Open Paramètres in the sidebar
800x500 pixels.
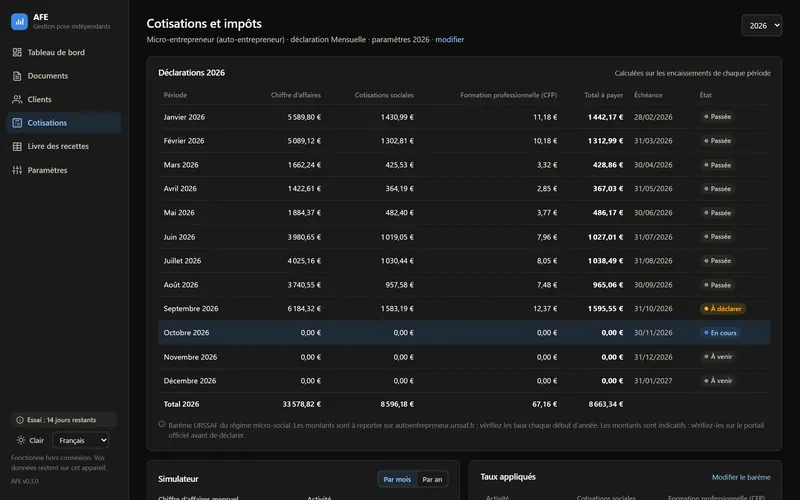pyautogui.click(x=64, y=170)
